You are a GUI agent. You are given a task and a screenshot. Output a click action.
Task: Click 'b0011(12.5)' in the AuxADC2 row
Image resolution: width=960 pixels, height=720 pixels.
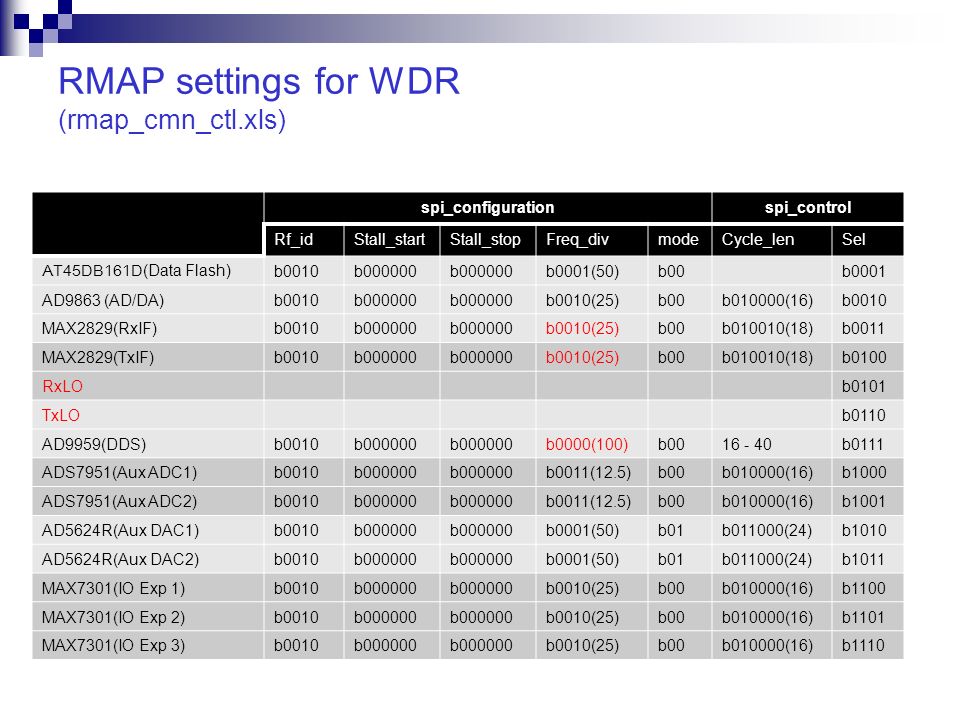click(588, 501)
